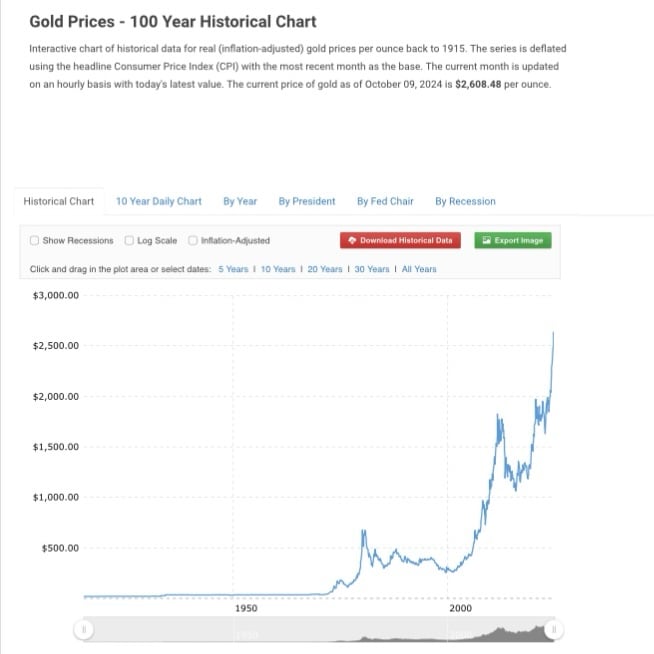This screenshot has width=654, height=654.
Task: Switch to the By Recession tab
Action: pyautogui.click(x=465, y=201)
